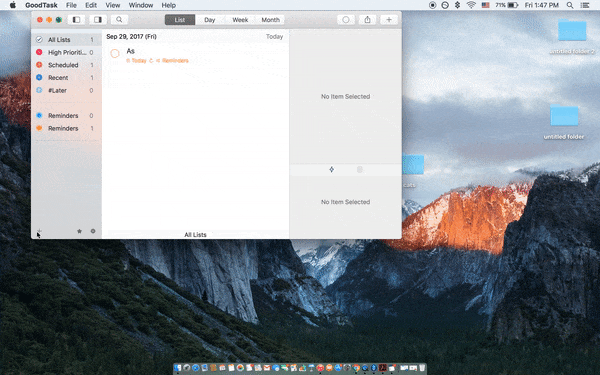The height and width of the screenshot is (375, 600).
Task: Open the Scheduled smart list
Action: (x=66, y=65)
